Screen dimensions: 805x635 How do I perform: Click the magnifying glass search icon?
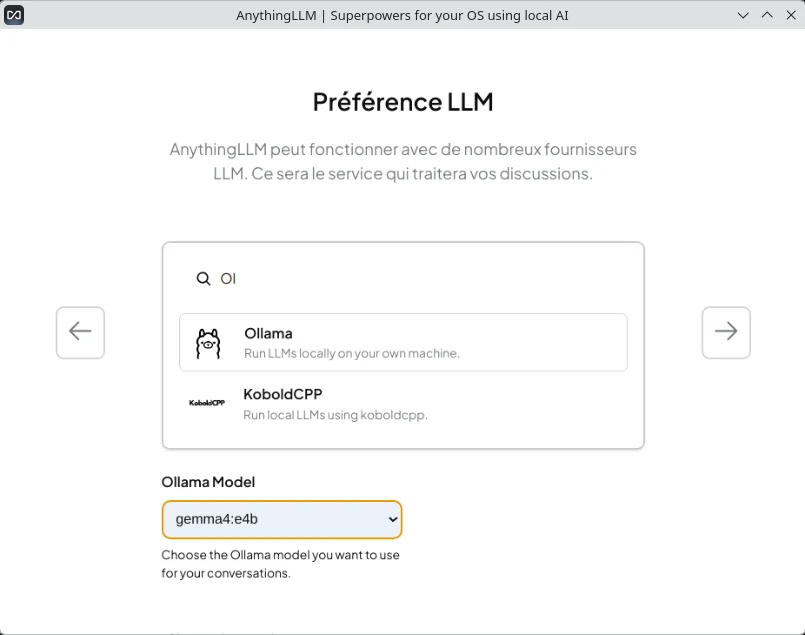click(203, 279)
